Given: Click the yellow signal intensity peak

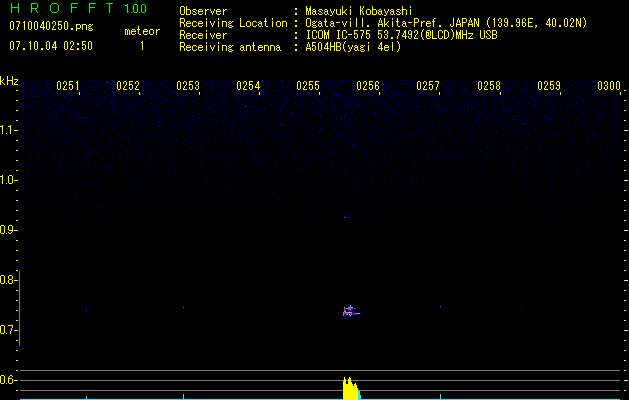Looking at the screenshot, I should pos(351,388).
